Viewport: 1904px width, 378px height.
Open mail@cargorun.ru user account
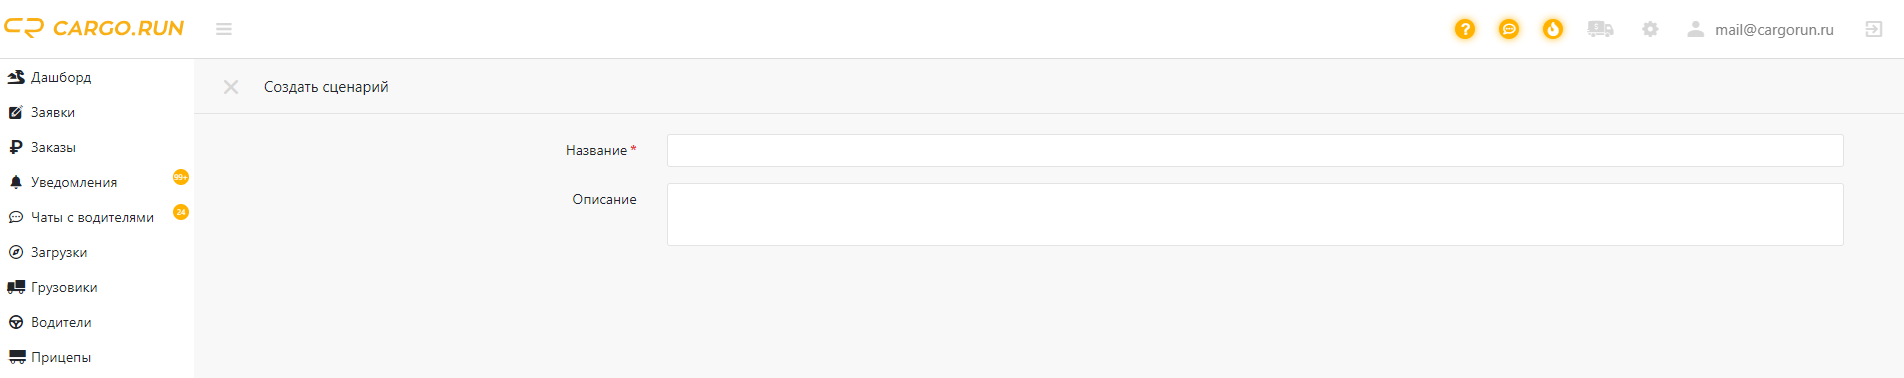[1760, 29]
